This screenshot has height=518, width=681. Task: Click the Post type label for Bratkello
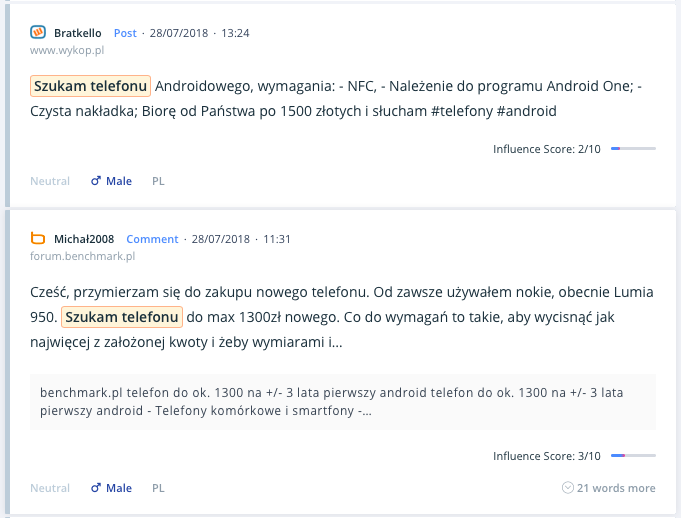(125, 33)
